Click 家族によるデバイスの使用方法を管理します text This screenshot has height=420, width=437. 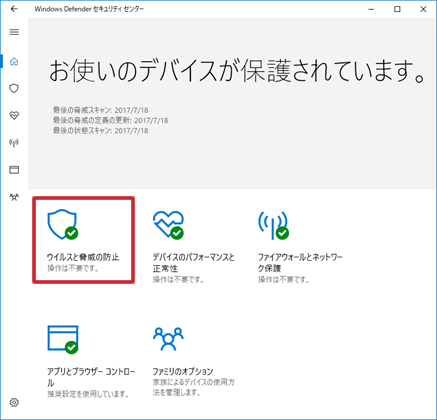coord(194,387)
